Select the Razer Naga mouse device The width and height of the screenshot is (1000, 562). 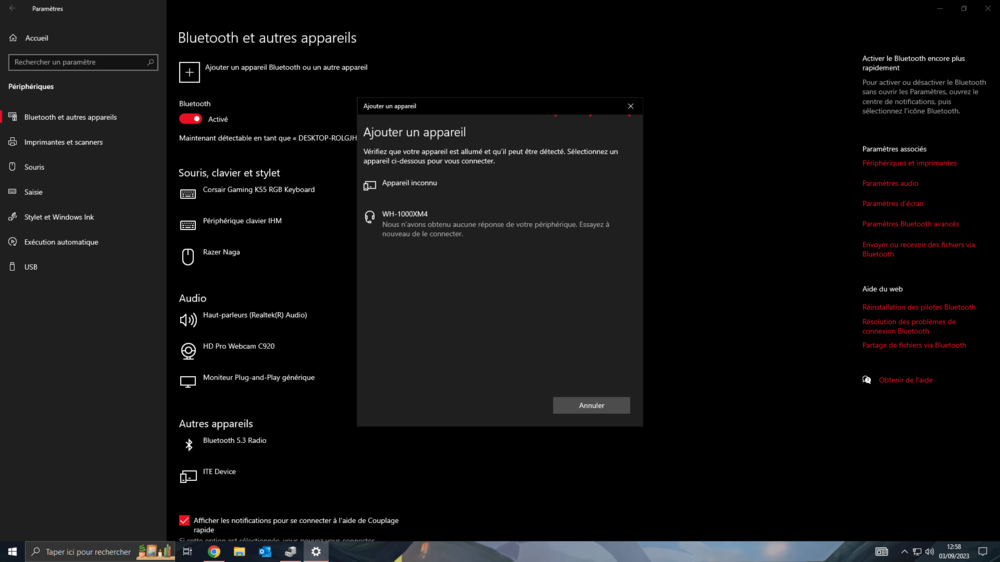pyautogui.click(x=221, y=253)
